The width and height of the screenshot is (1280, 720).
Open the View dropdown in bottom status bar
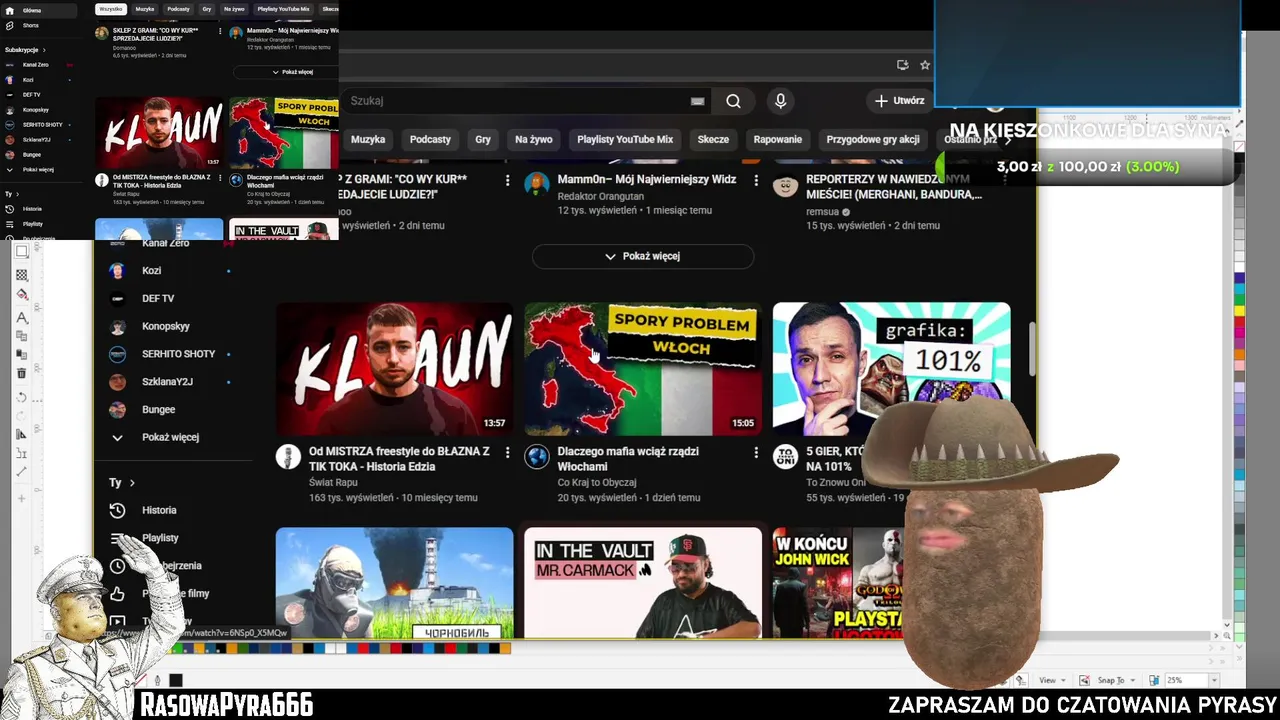[x=1053, y=680]
